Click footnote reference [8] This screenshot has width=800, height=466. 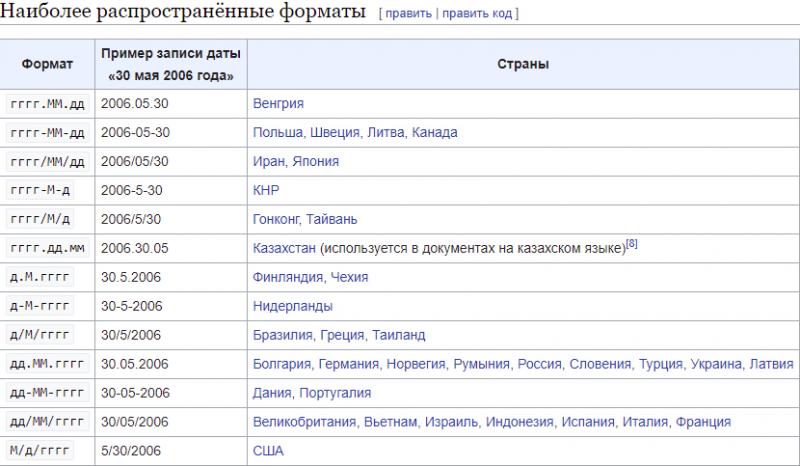point(631,244)
